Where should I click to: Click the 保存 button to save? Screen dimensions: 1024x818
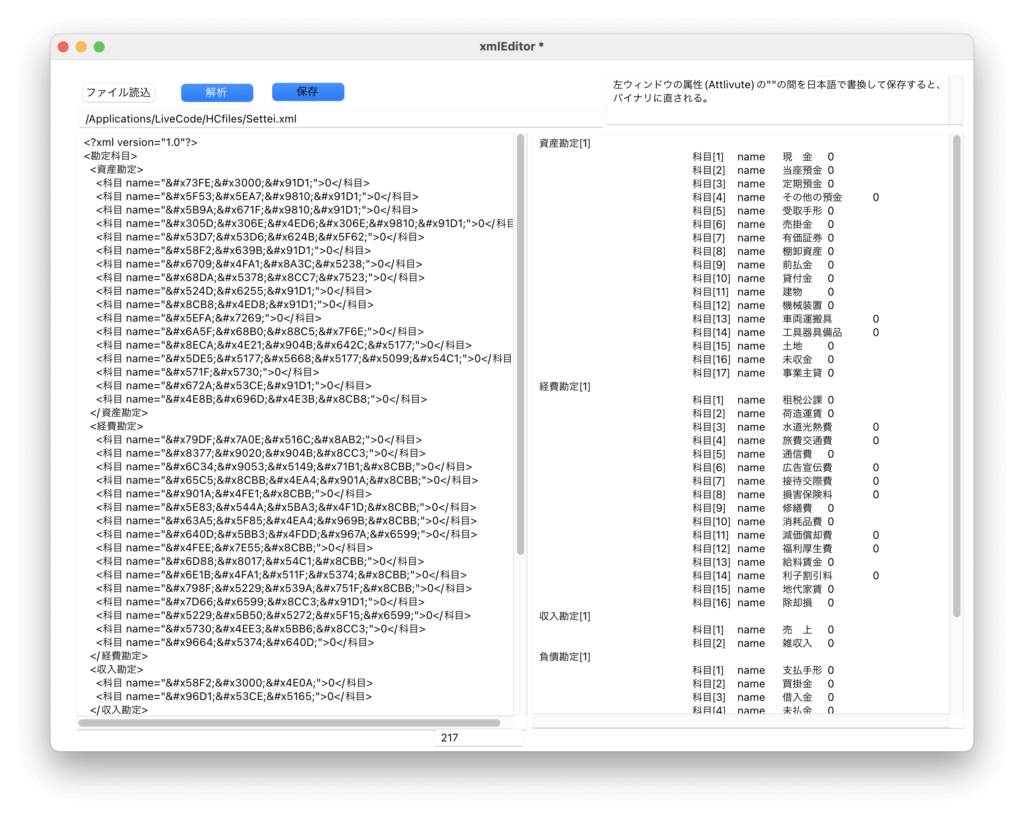[x=308, y=92]
